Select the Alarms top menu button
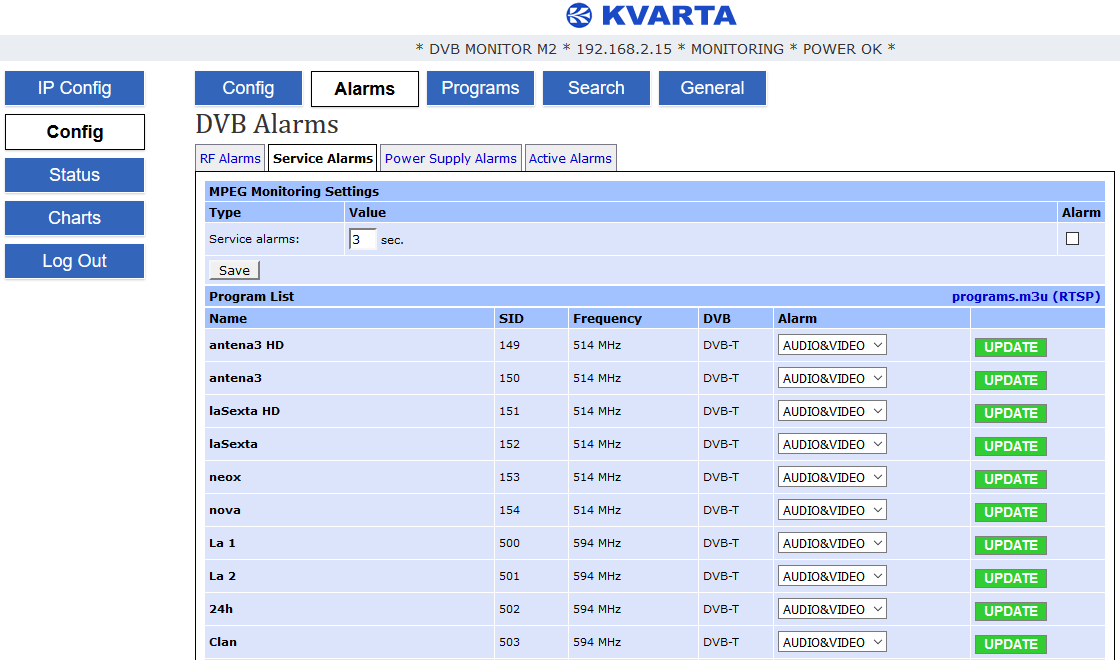The image size is (1120, 660). (x=365, y=89)
